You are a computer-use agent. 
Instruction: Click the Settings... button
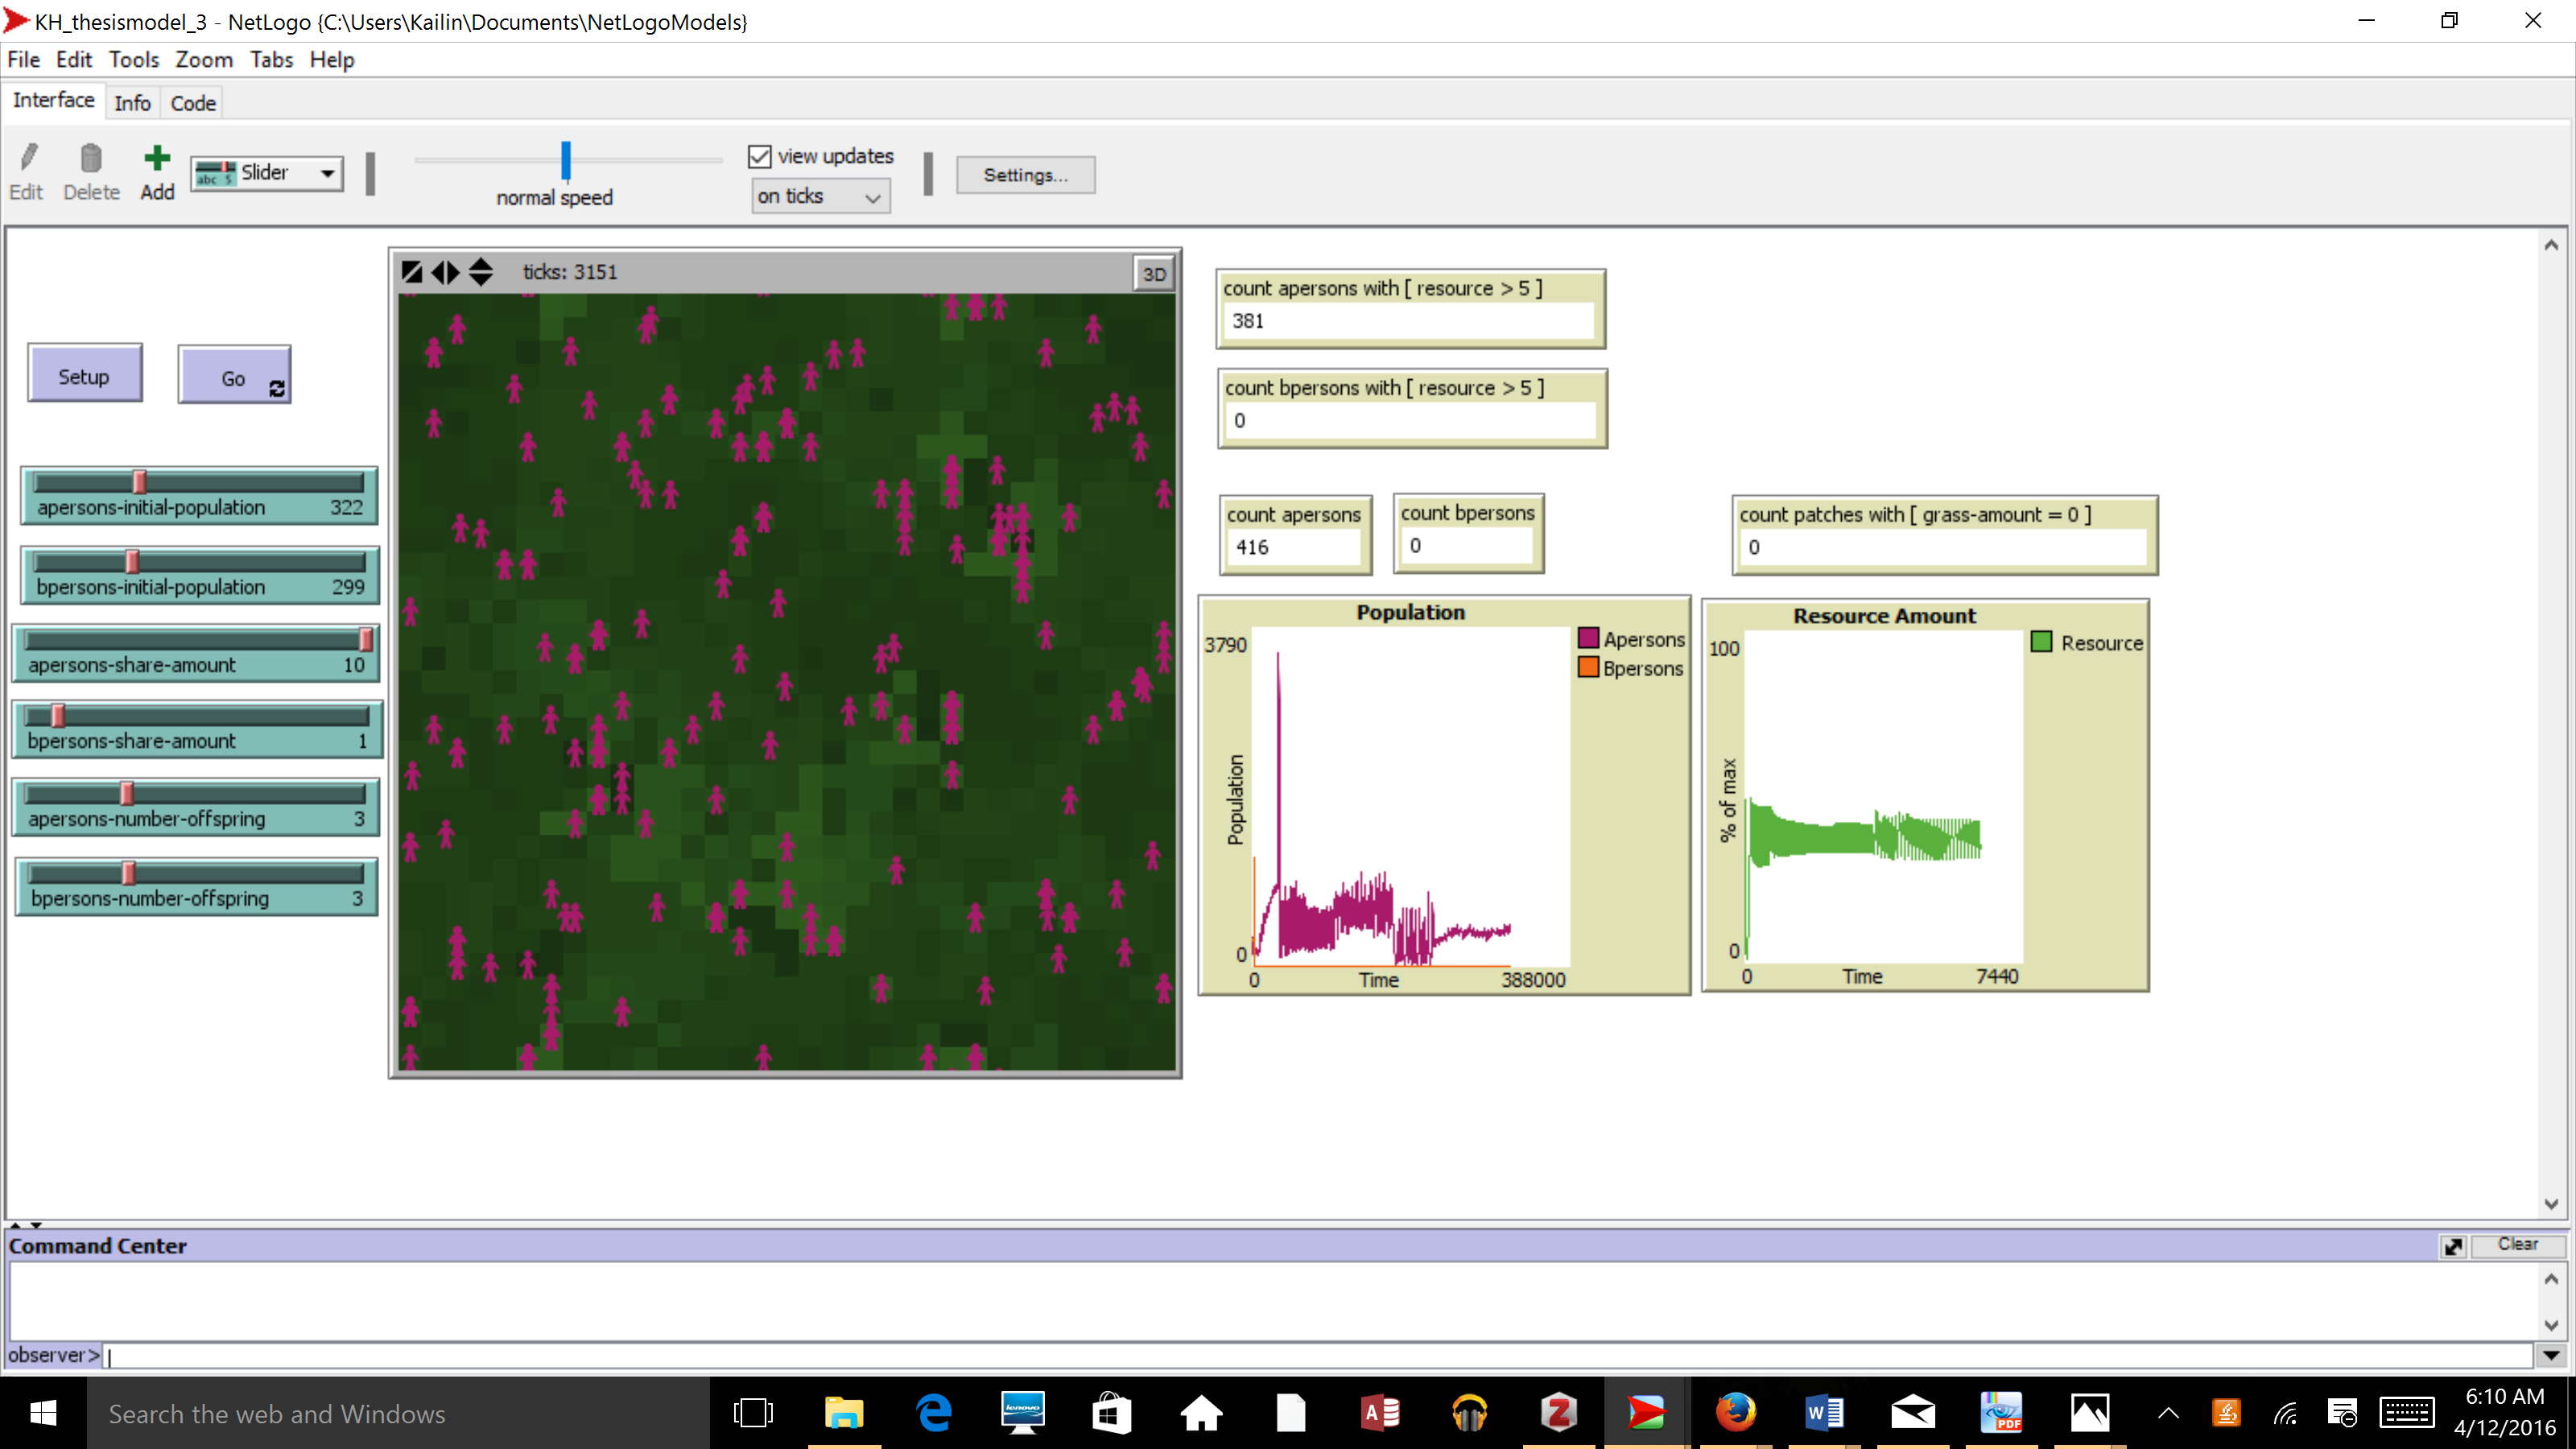click(1025, 175)
